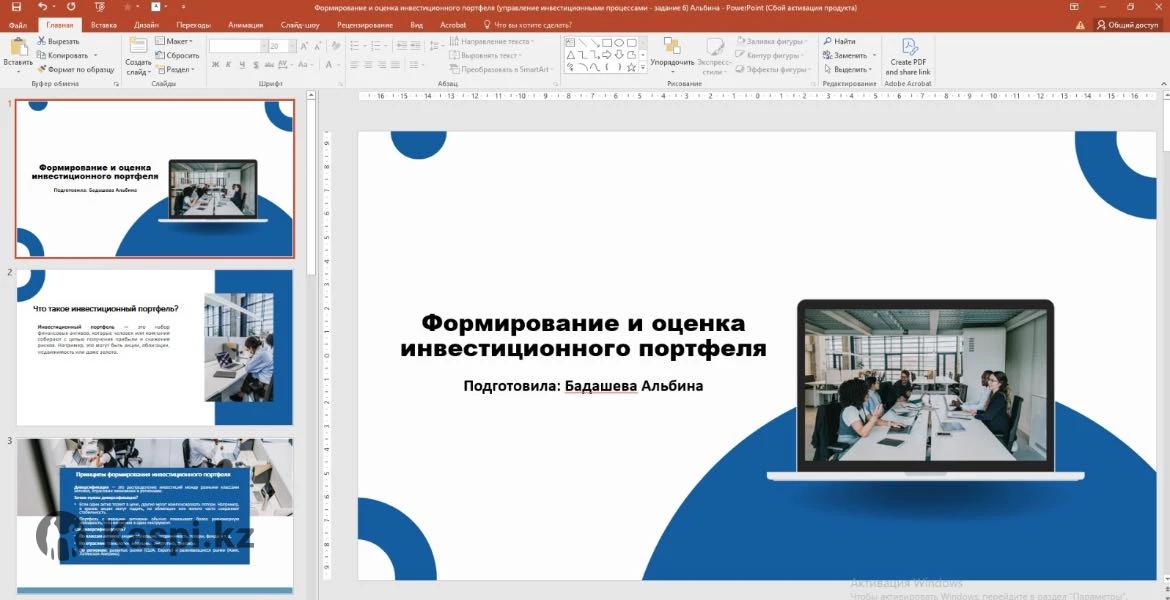The width and height of the screenshot is (1170, 600).
Task: Click Create PDF and share link
Action: click(907, 56)
